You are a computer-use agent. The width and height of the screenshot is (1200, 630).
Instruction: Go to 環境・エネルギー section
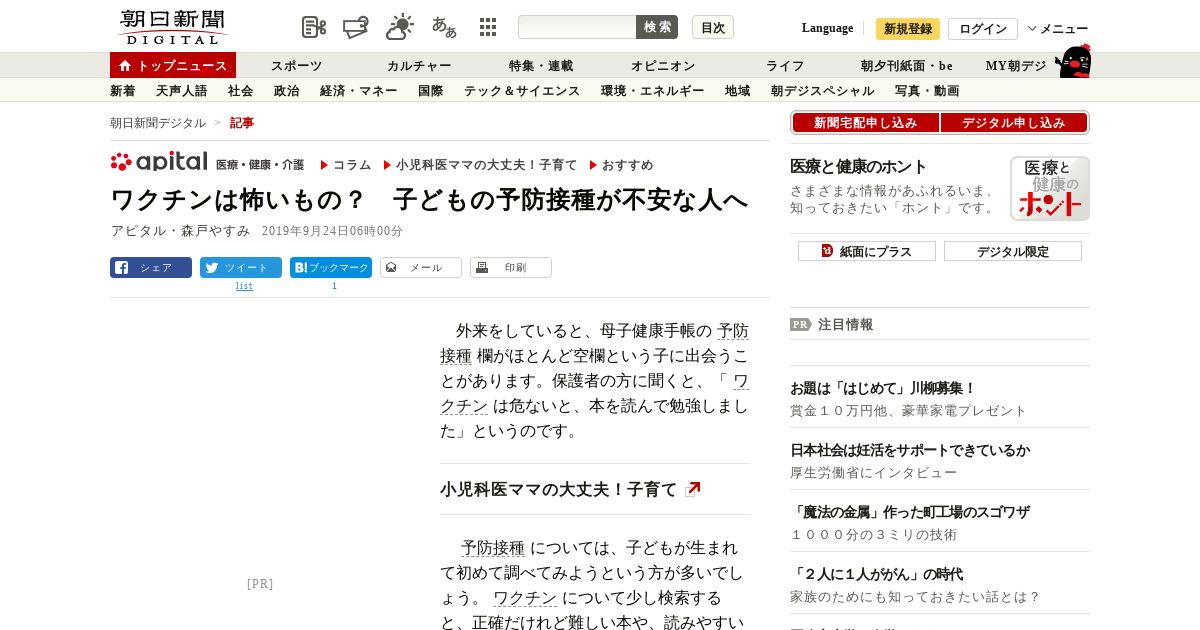pos(653,91)
